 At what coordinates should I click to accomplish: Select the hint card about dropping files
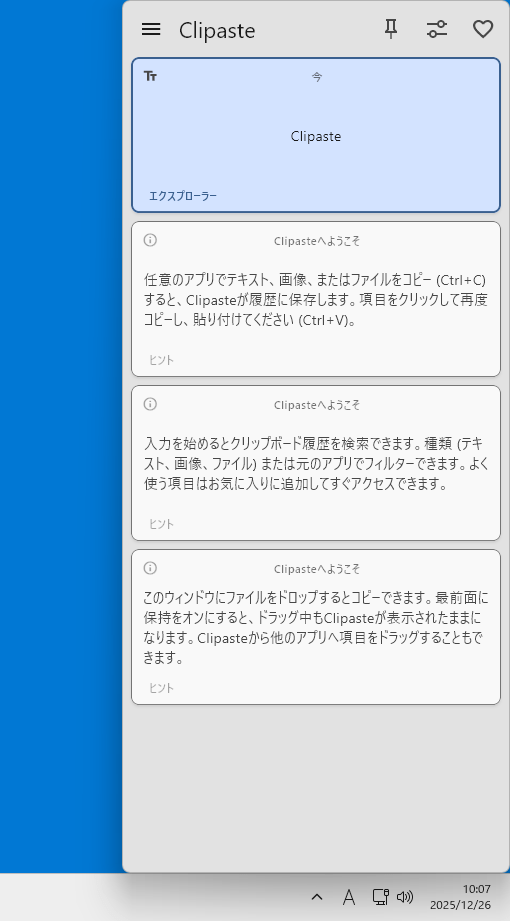tap(316, 627)
